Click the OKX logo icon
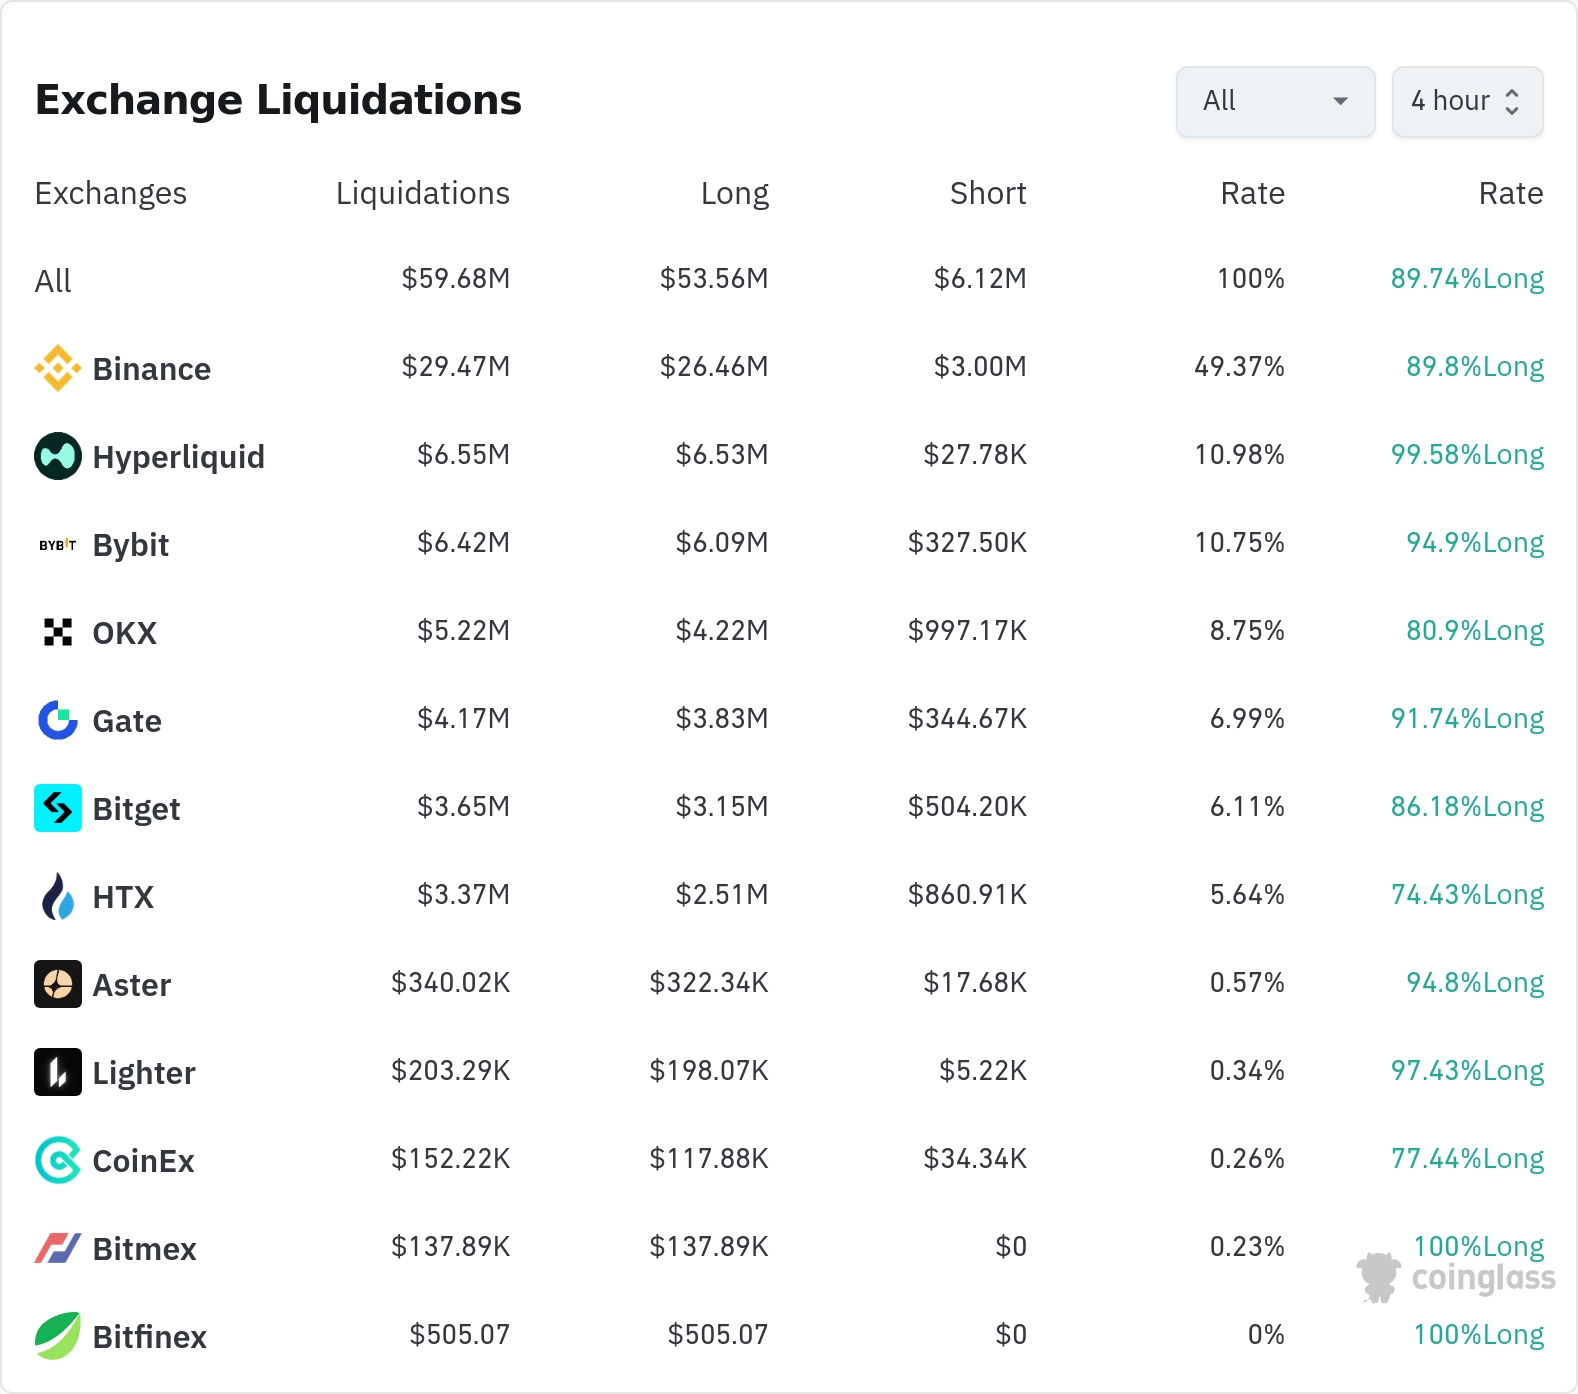 coord(58,632)
